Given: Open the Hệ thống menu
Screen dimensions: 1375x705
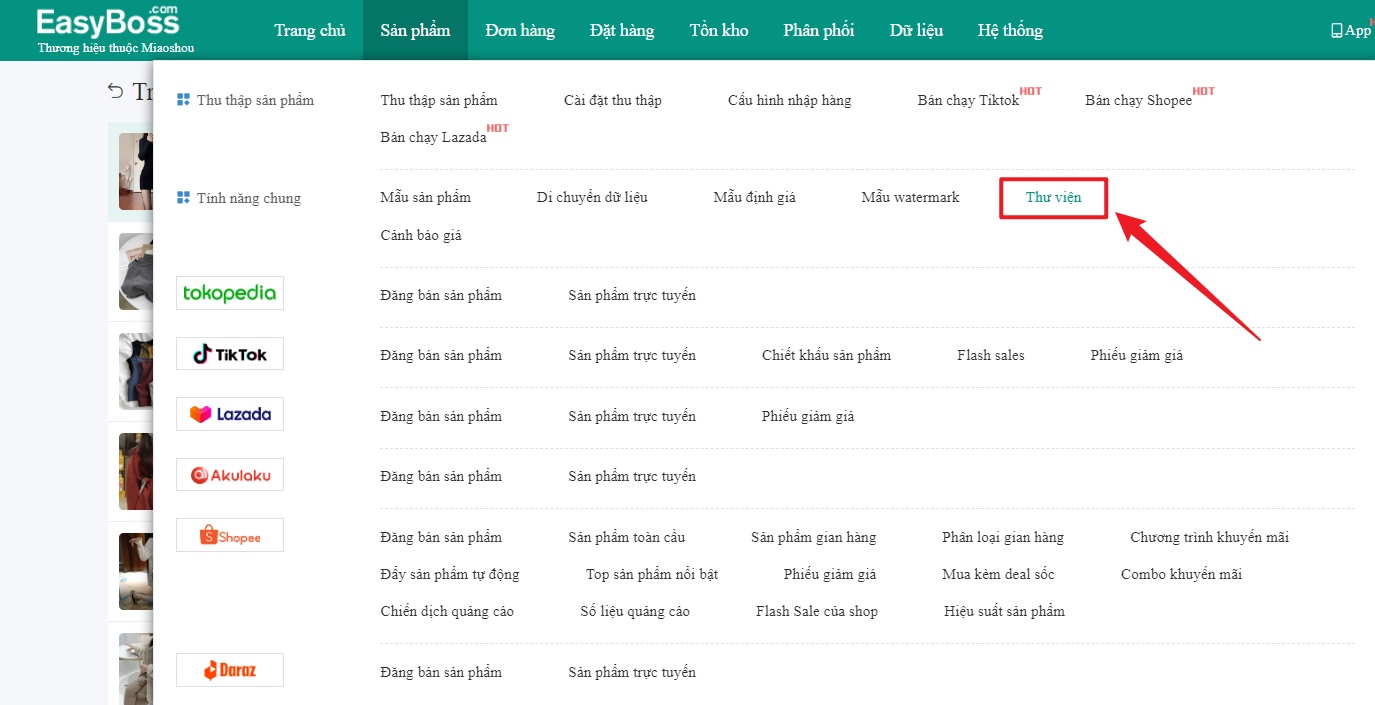Looking at the screenshot, I should (1010, 30).
